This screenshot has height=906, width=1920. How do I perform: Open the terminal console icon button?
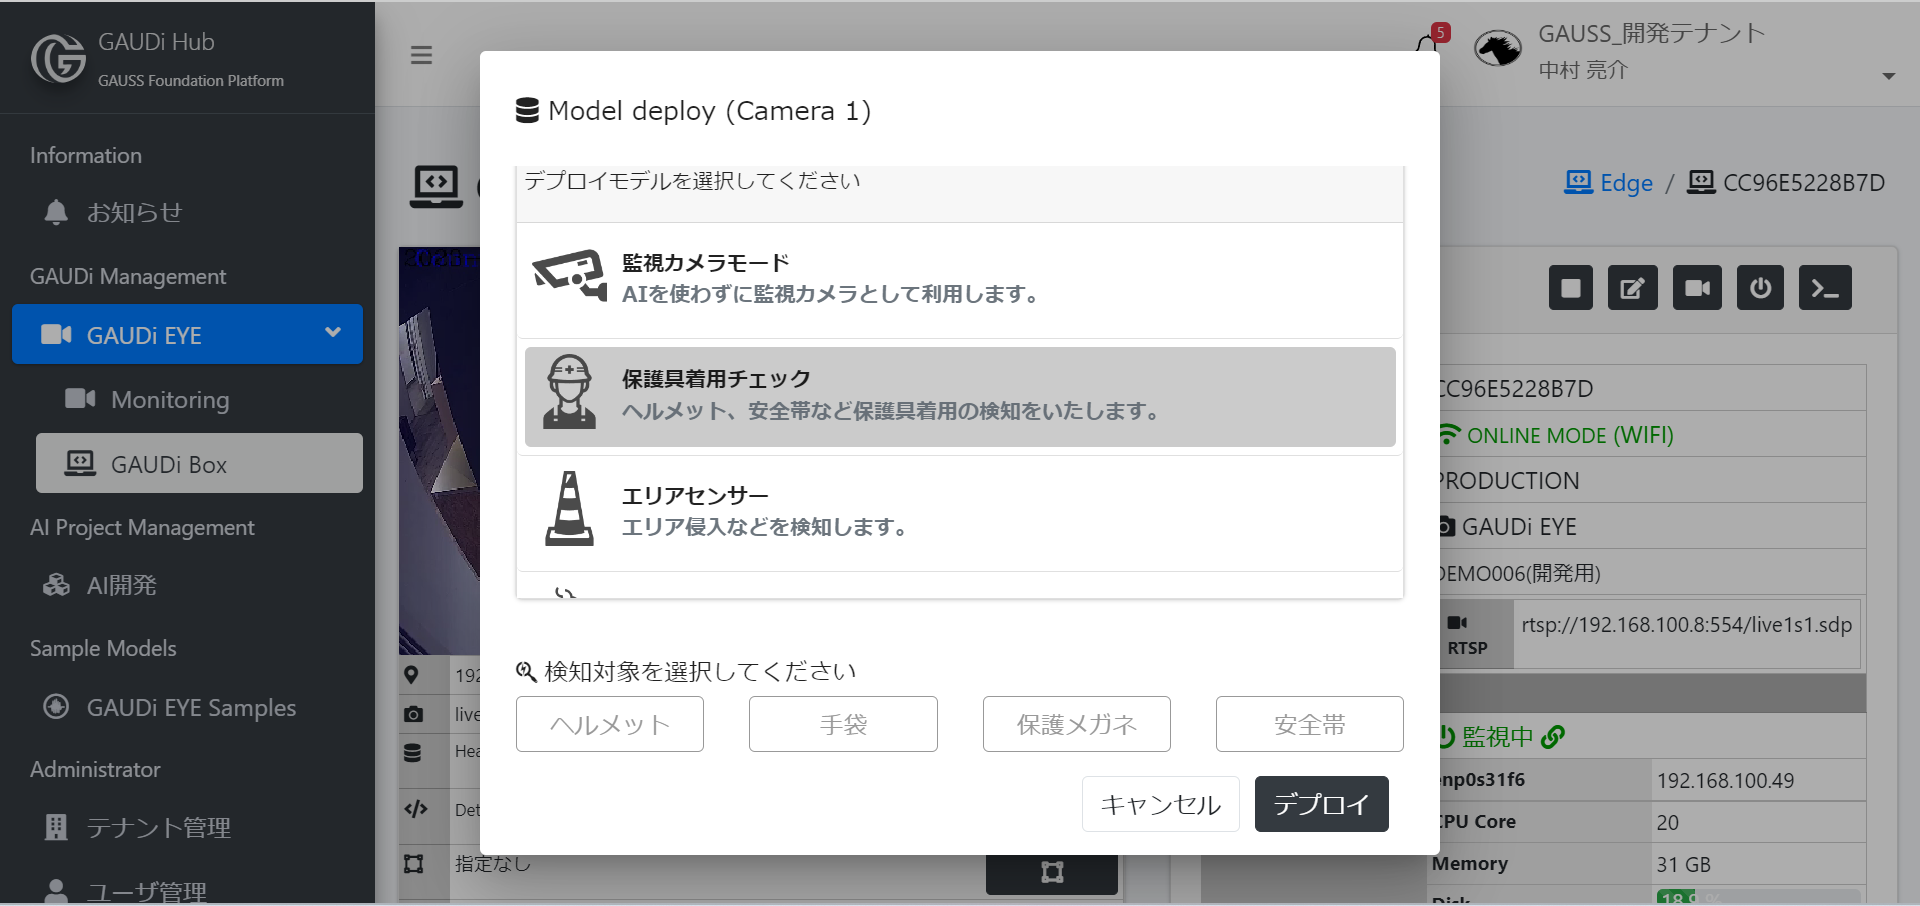tap(1825, 288)
